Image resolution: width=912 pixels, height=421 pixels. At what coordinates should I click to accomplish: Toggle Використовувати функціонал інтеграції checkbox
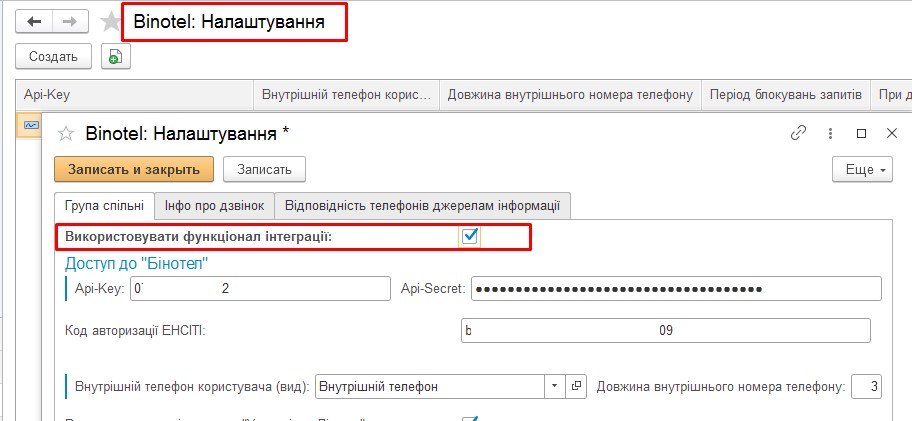pos(470,236)
